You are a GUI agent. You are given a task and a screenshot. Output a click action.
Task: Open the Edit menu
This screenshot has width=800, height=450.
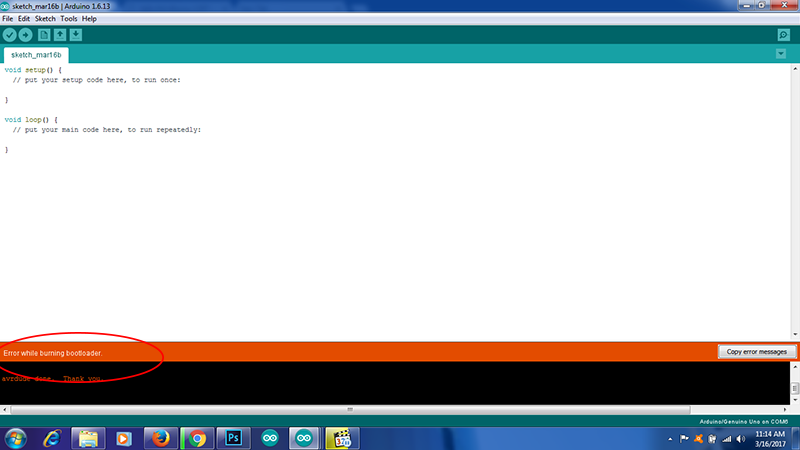pos(24,19)
